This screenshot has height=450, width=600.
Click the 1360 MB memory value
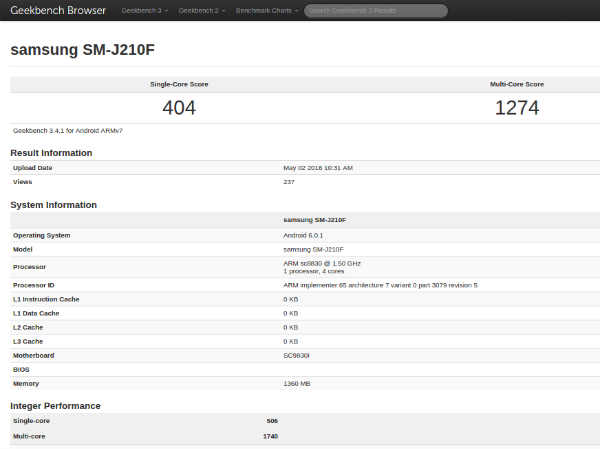pyautogui.click(x=299, y=383)
